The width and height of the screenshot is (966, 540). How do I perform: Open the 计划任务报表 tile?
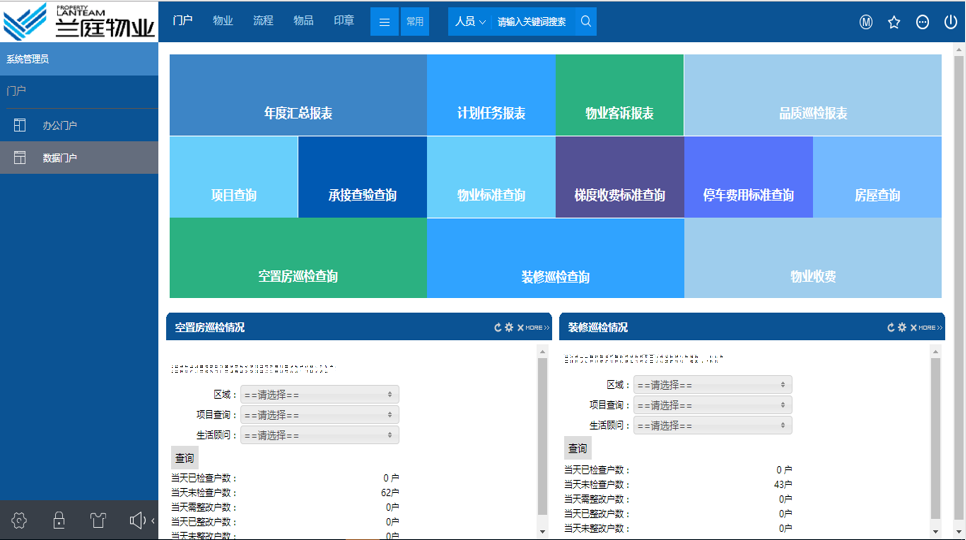pos(491,95)
